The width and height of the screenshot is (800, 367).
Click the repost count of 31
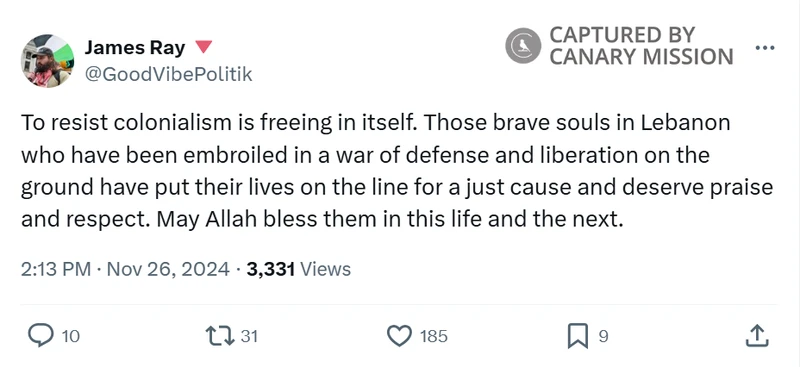point(248,336)
